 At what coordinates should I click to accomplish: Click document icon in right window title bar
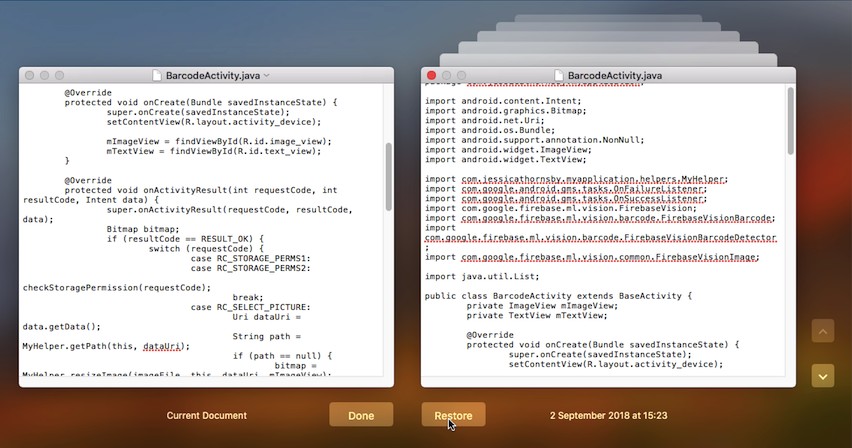[558, 76]
